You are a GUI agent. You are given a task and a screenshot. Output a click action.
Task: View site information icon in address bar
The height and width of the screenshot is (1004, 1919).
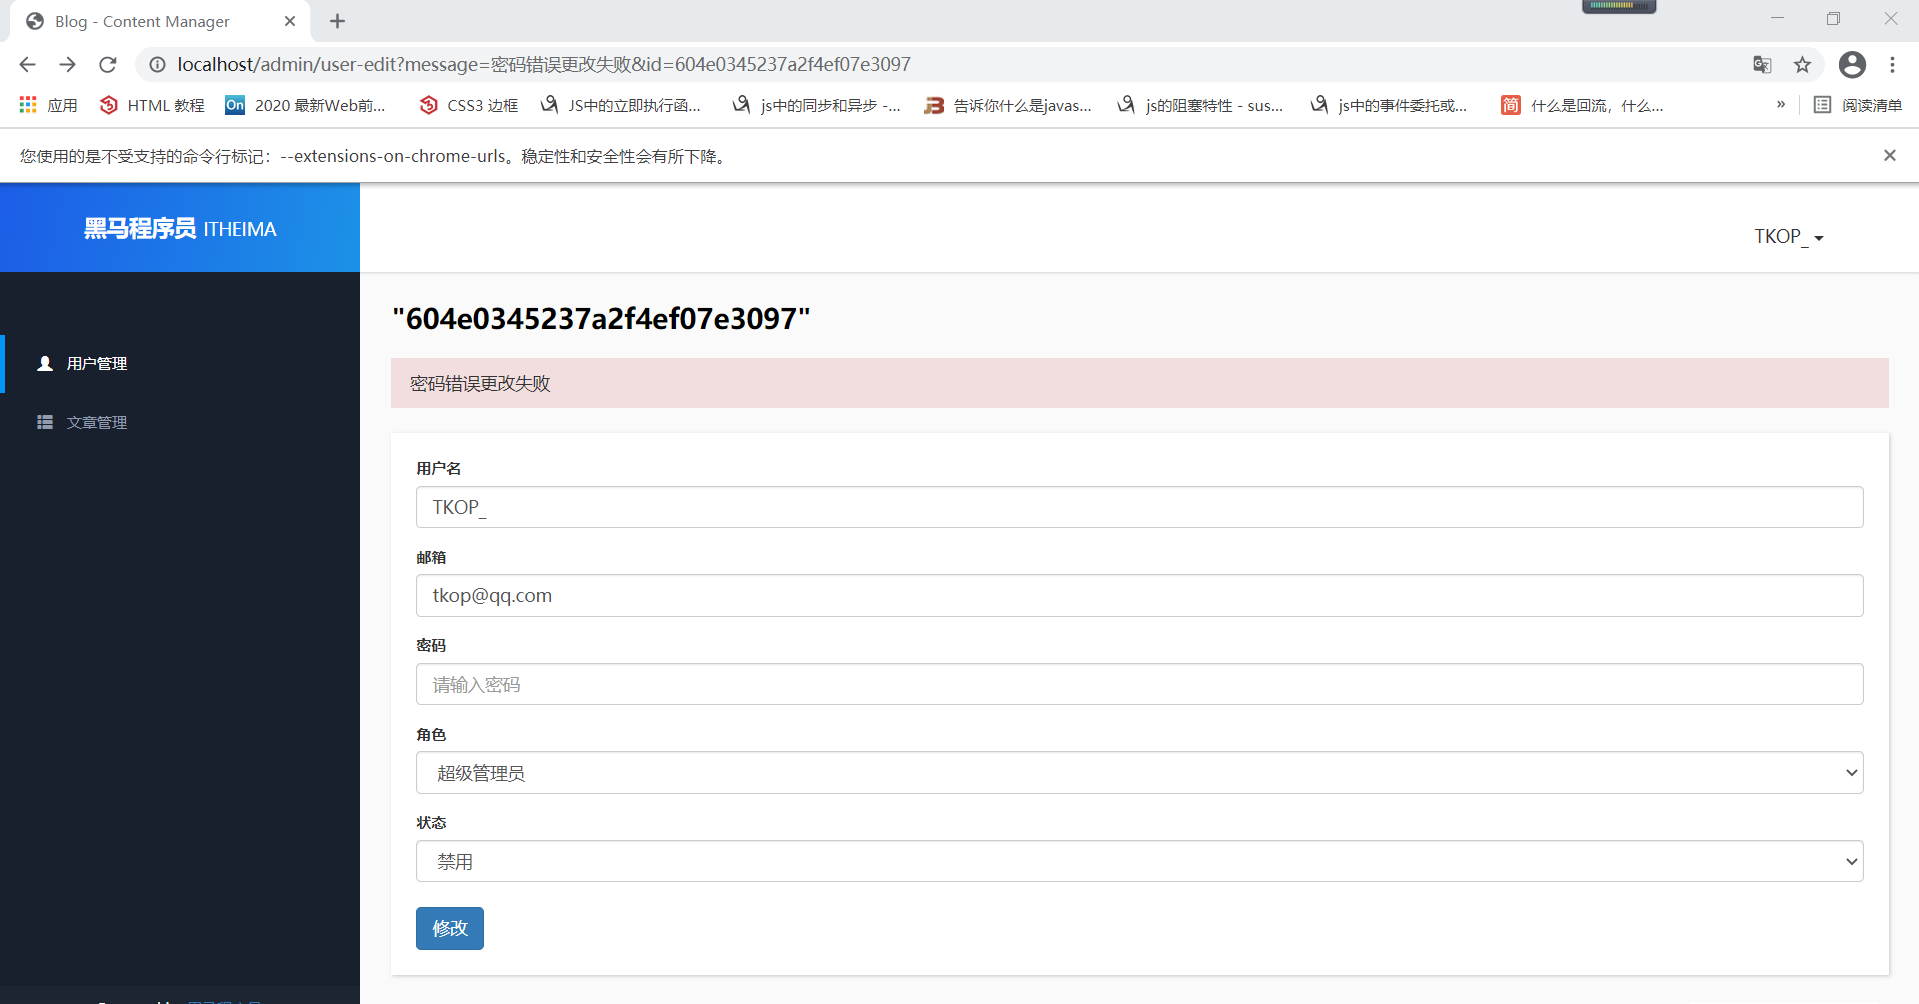tap(157, 65)
